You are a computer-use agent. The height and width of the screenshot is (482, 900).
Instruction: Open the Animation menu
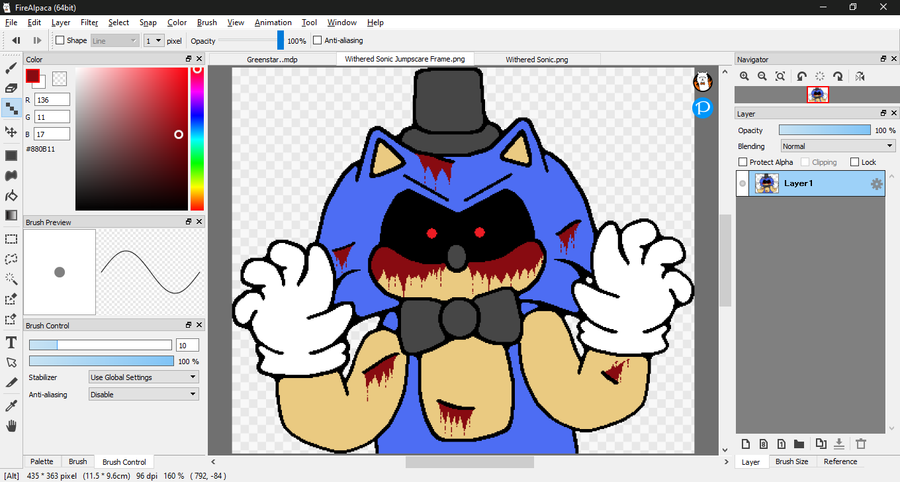(x=273, y=22)
